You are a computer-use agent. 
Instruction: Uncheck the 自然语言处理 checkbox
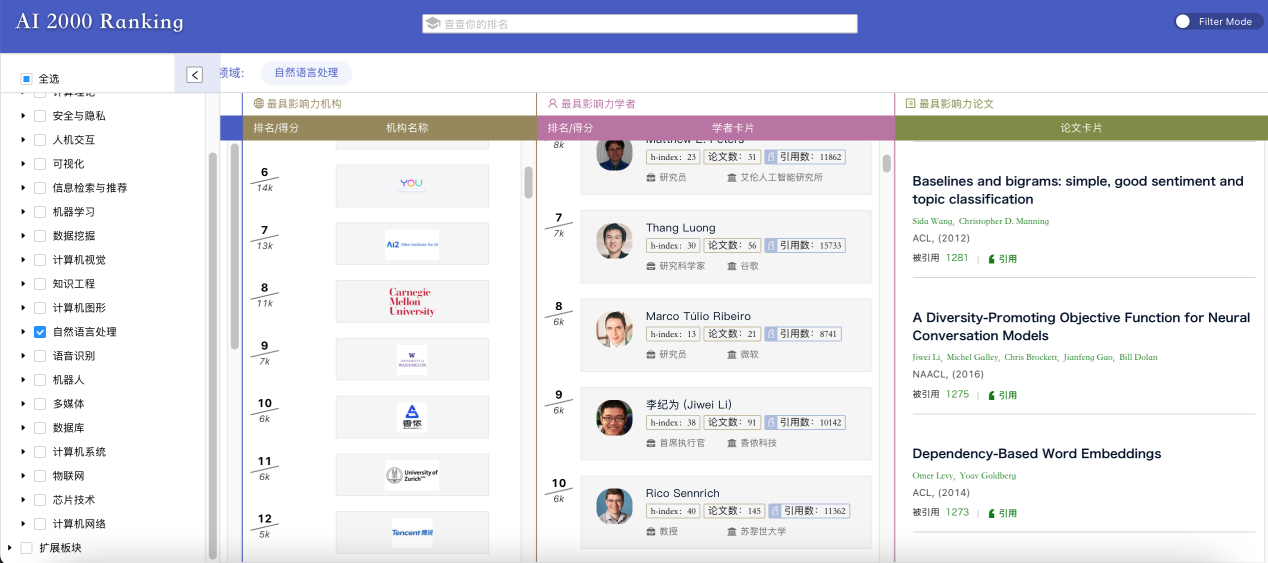pyautogui.click(x=40, y=332)
